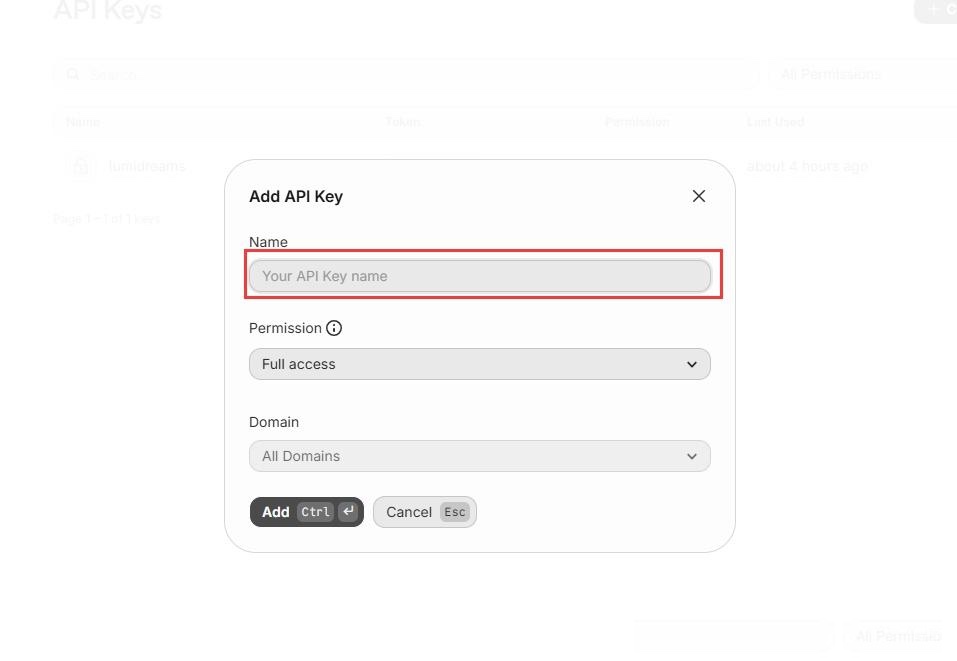957x661 pixels.
Task: Click the Permission info icon
Action: point(334,328)
